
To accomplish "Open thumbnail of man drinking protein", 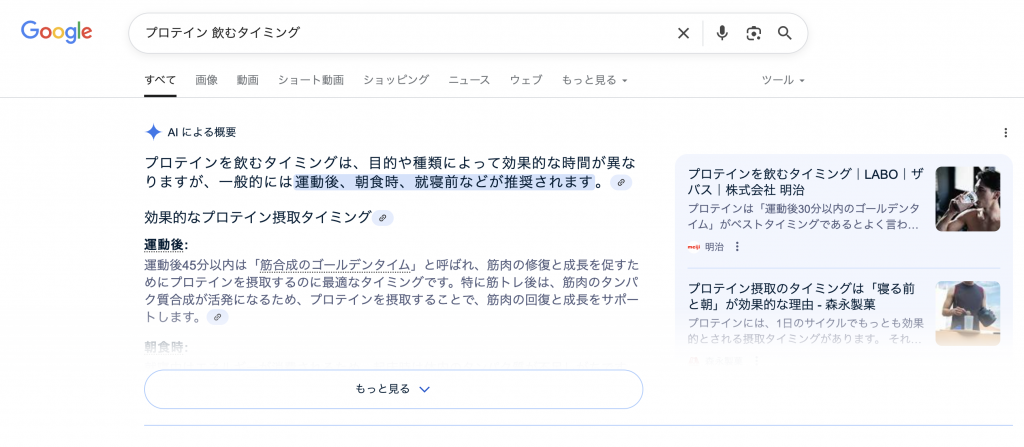I will pyautogui.click(x=967, y=199).
